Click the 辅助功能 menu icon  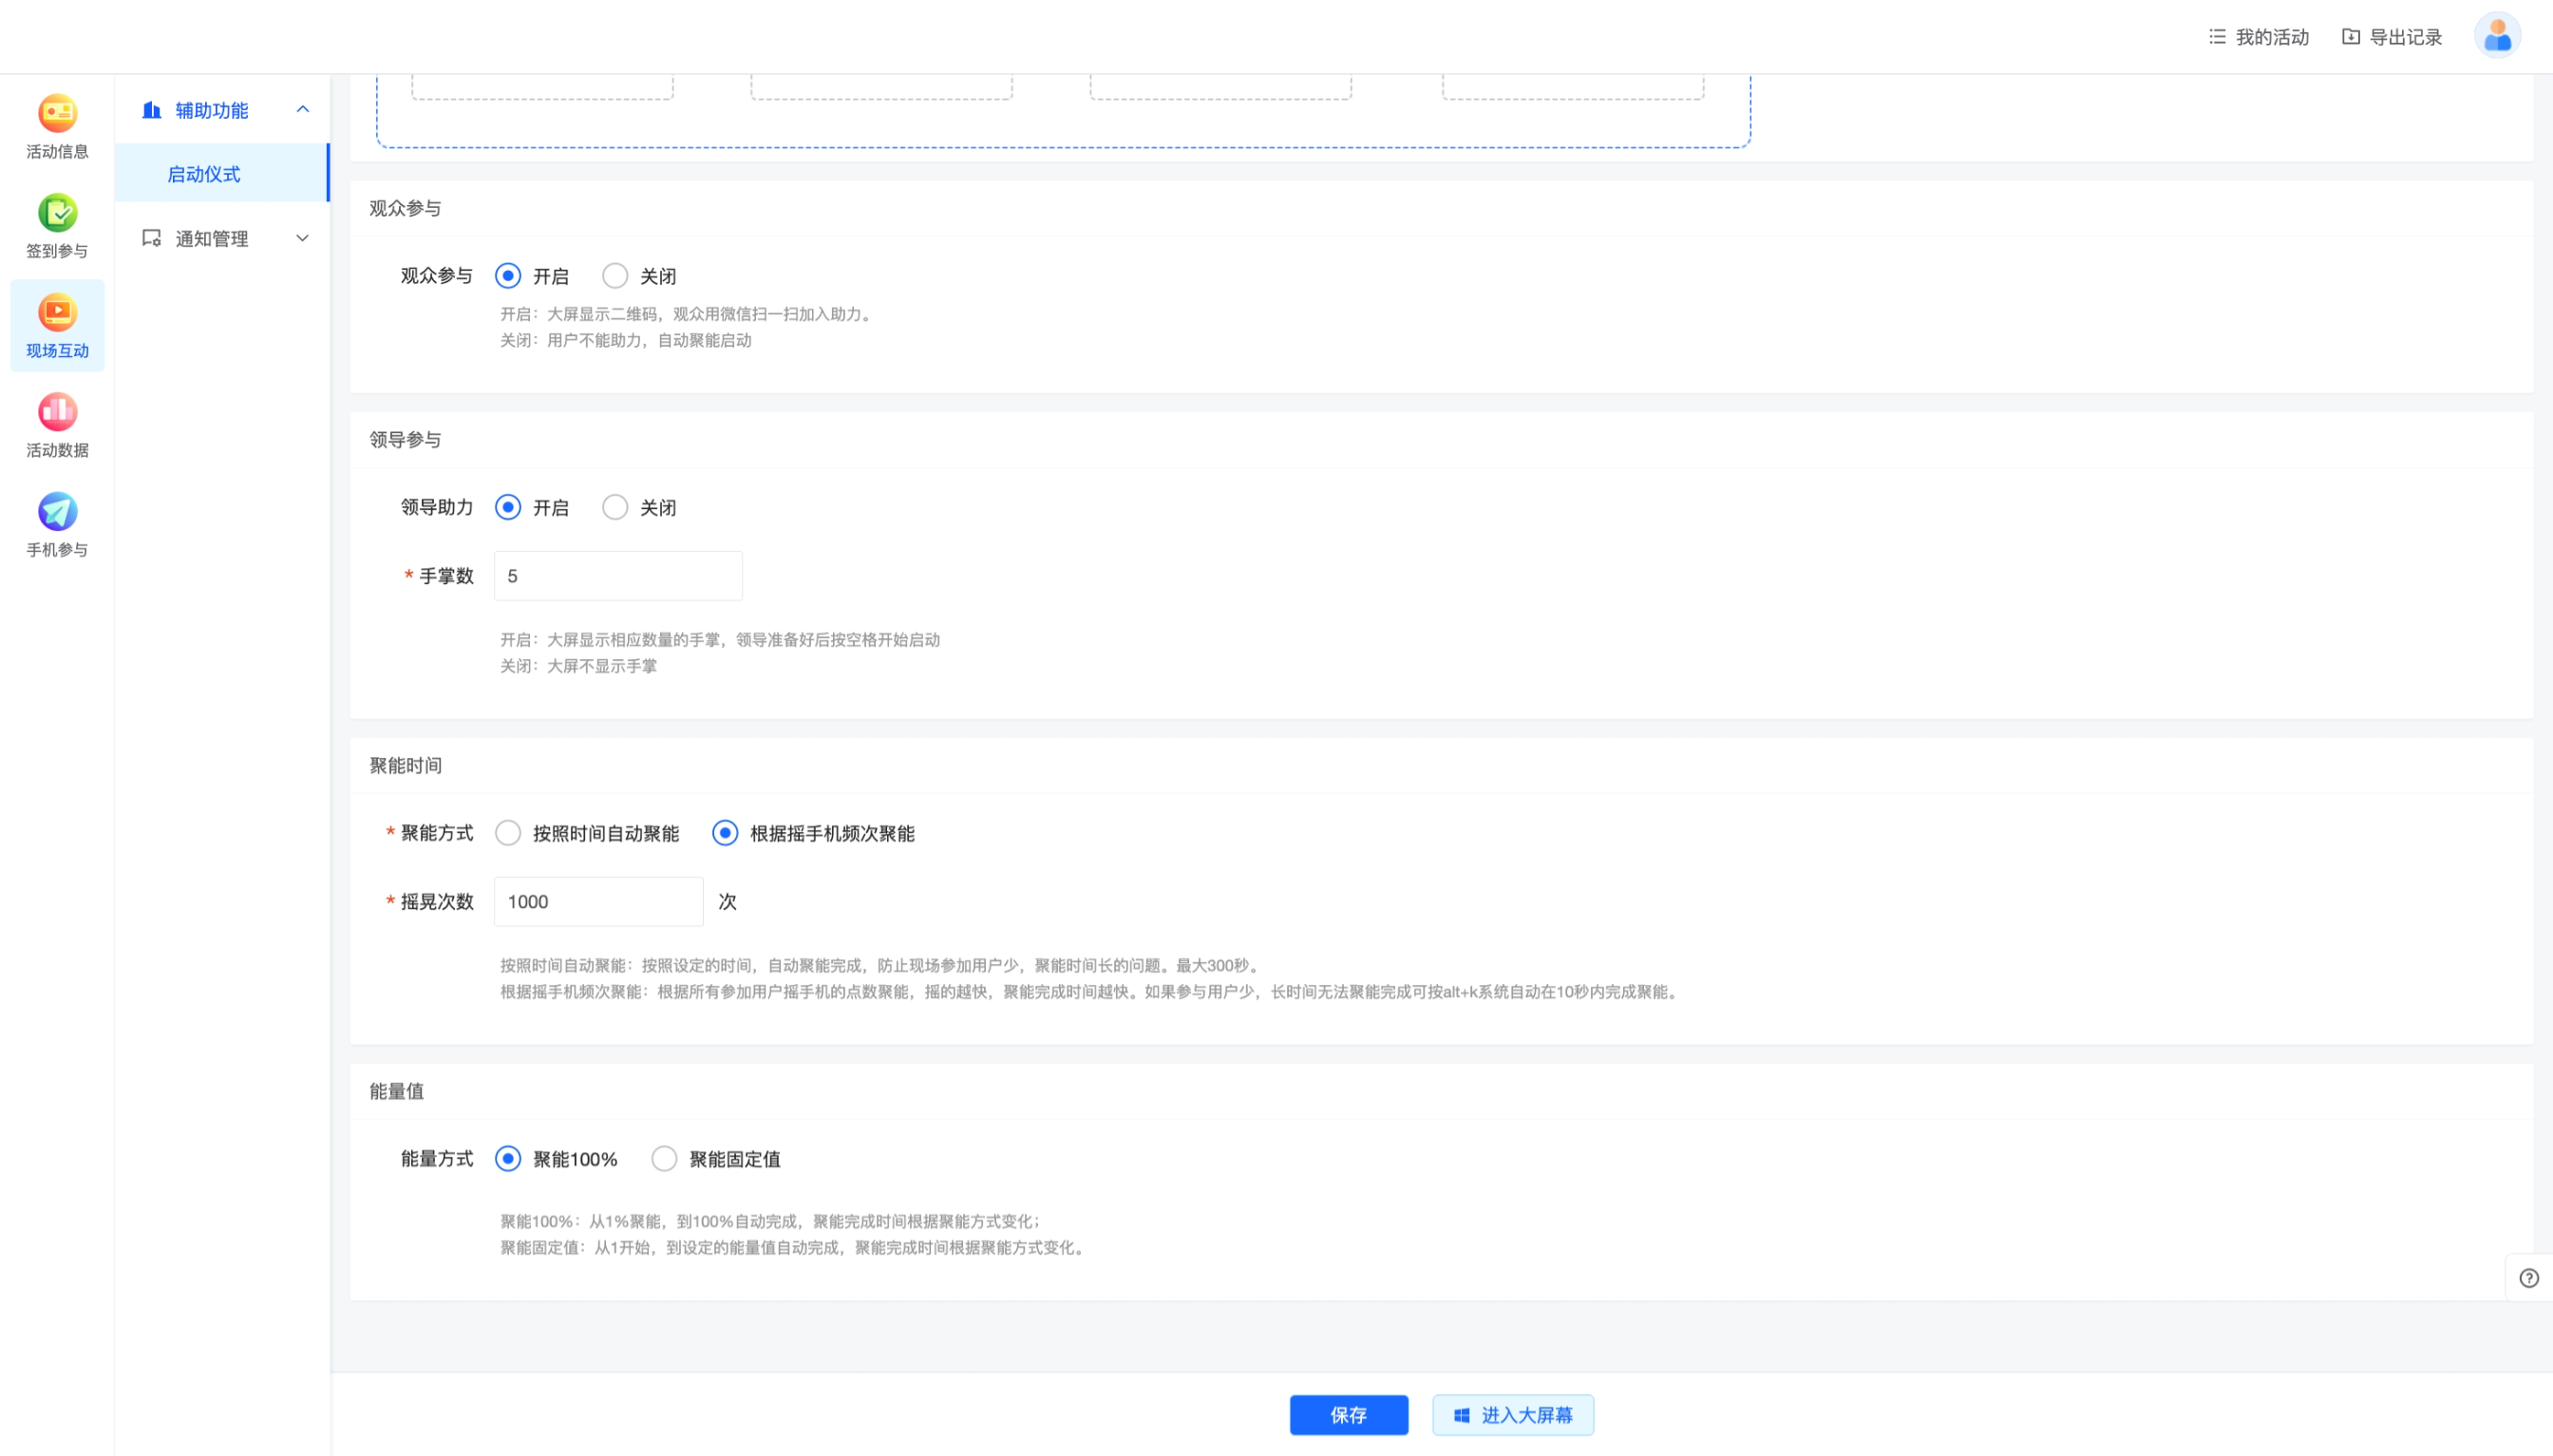tap(151, 110)
